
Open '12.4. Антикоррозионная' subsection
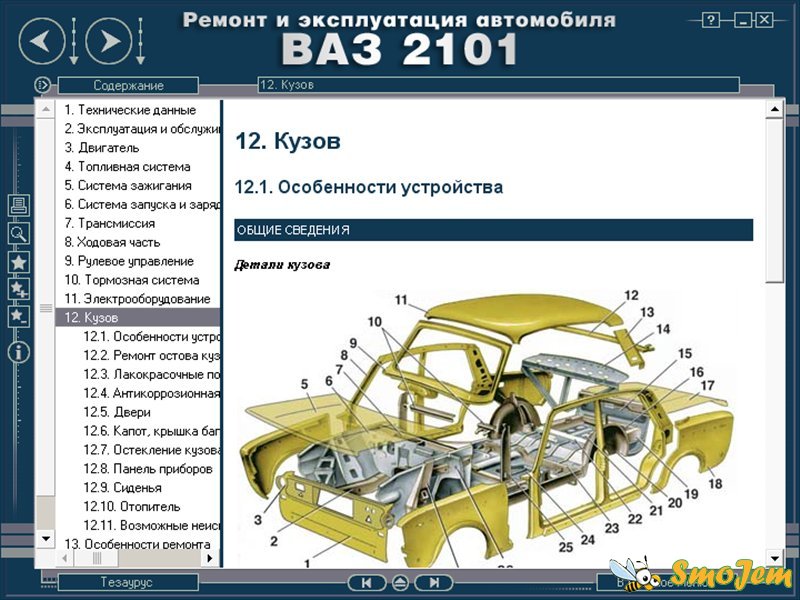coord(152,393)
